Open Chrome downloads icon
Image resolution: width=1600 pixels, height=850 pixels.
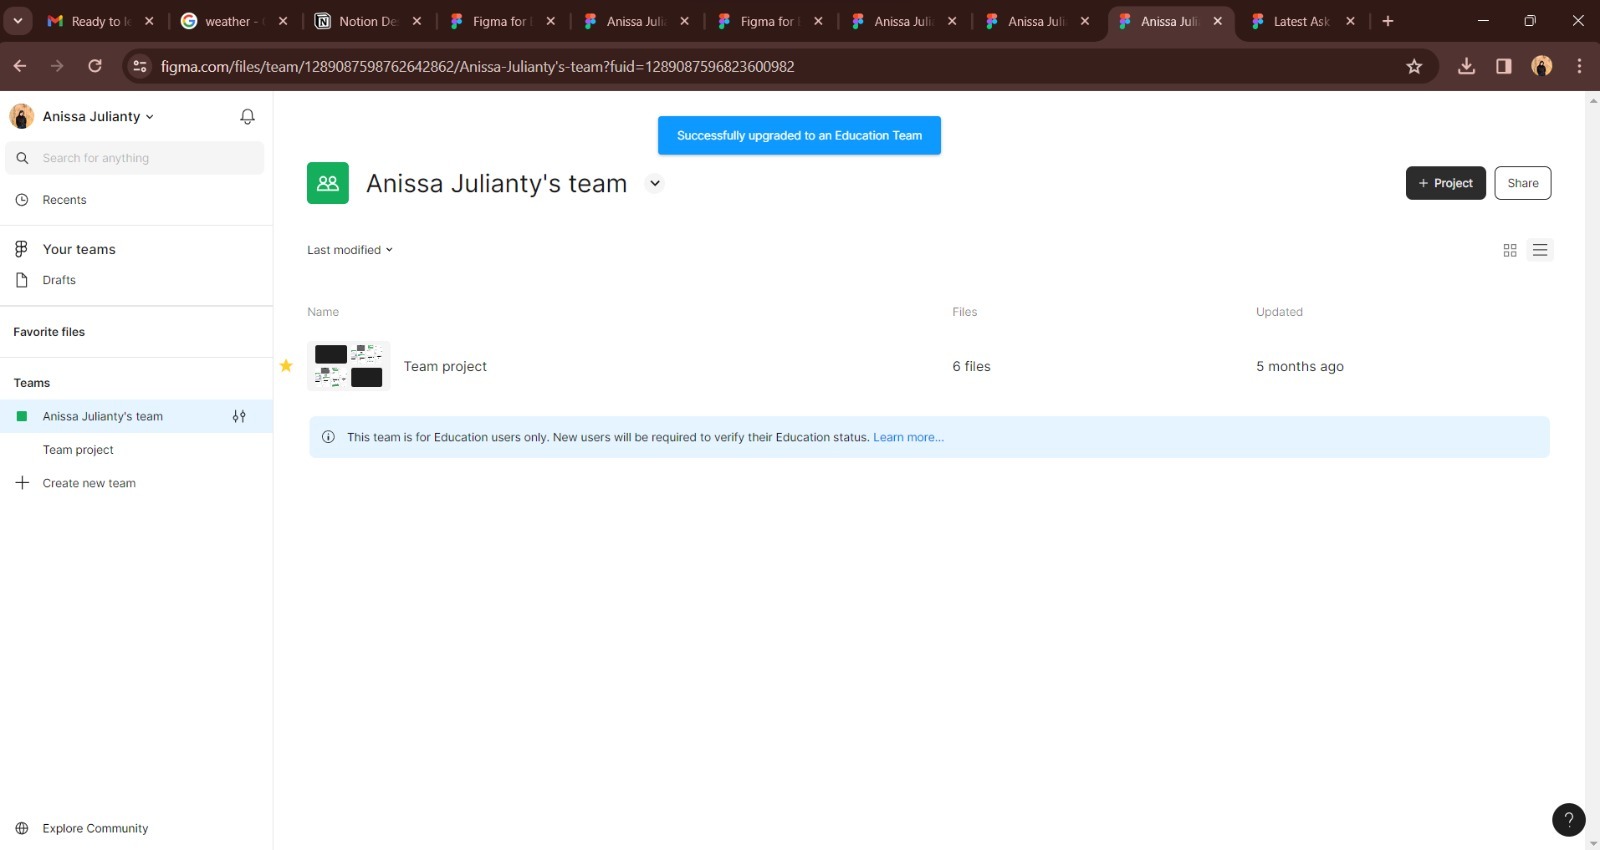pyautogui.click(x=1466, y=66)
